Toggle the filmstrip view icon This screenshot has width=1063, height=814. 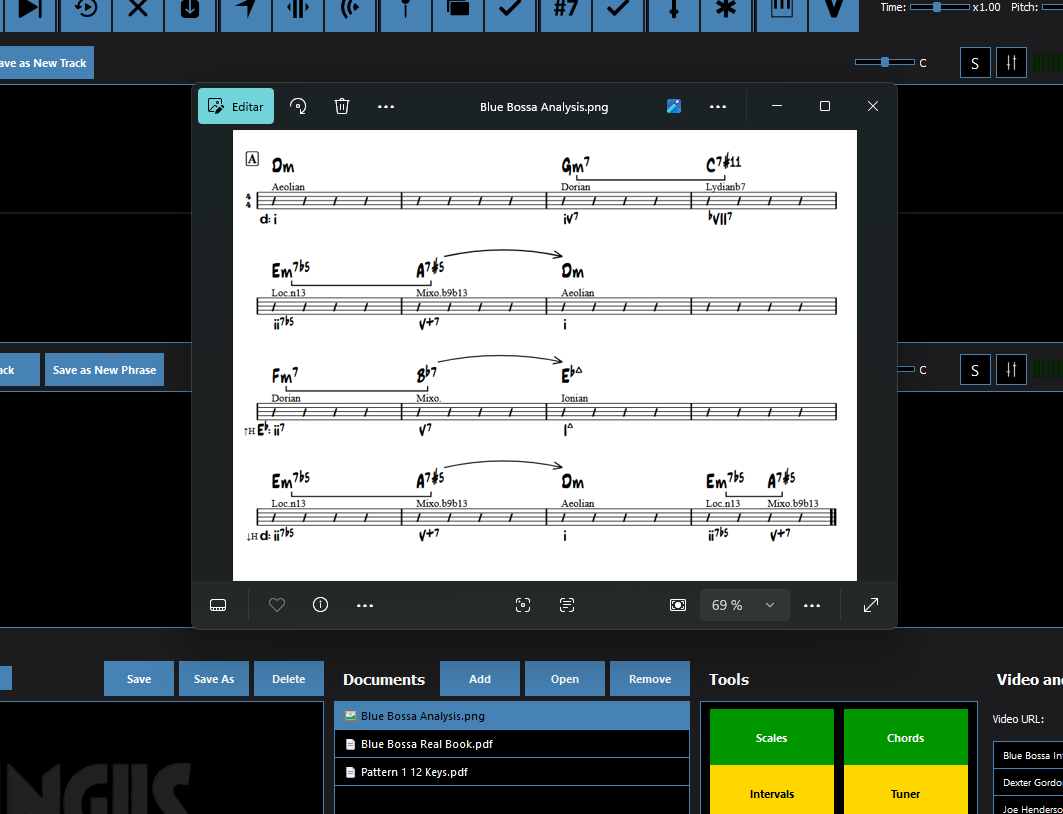[x=219, y=605]
